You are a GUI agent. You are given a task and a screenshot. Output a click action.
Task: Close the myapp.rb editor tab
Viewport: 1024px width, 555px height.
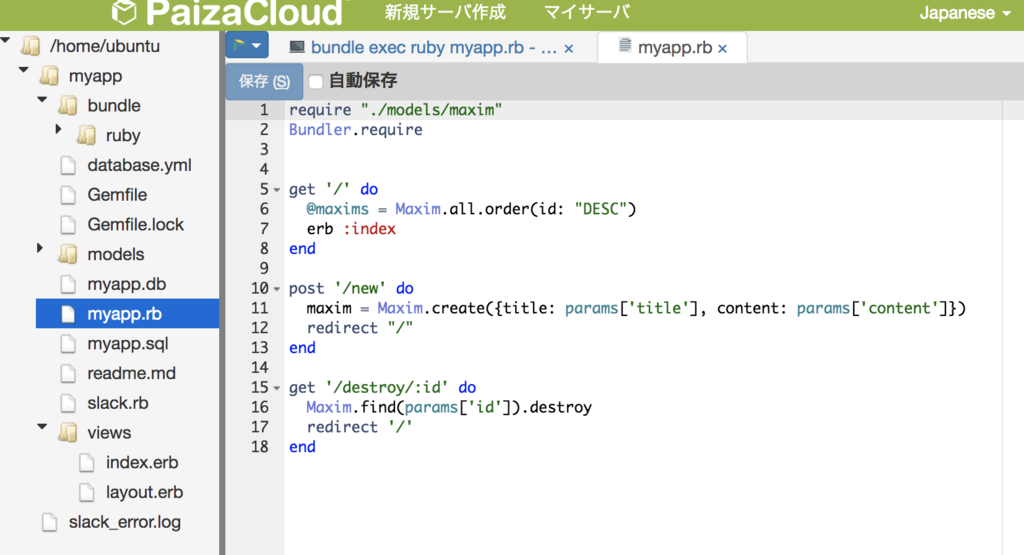click(722, 48)
